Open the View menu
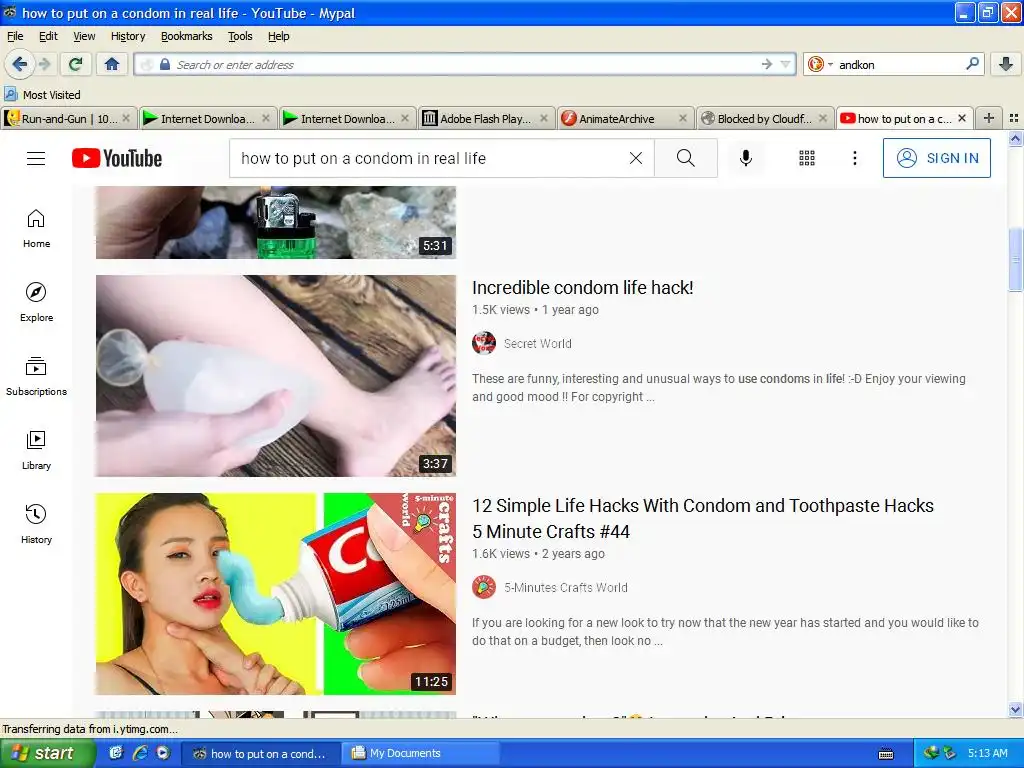 (84, 36)
